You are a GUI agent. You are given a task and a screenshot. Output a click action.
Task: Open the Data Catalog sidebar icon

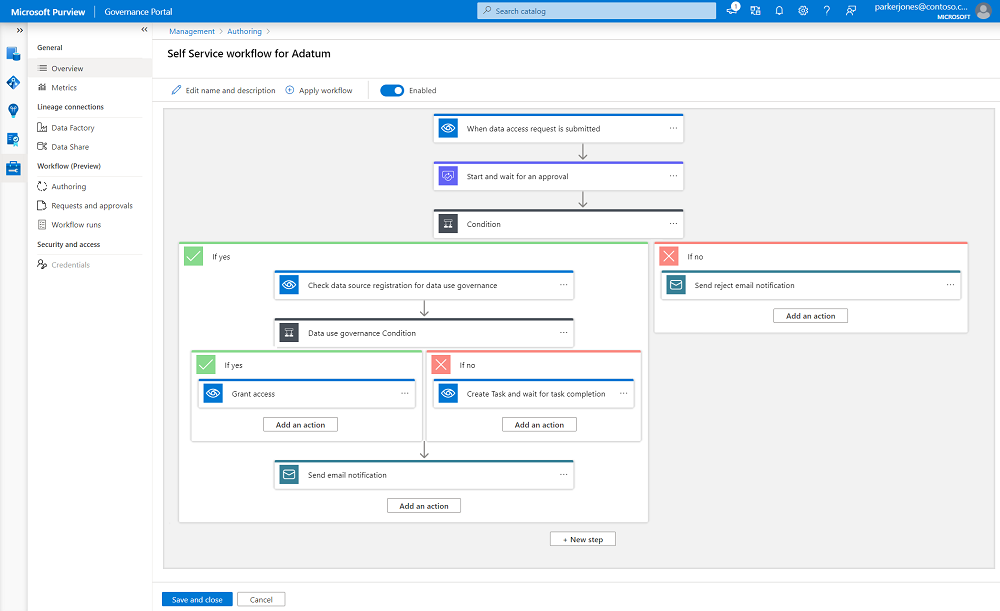(12, 53)
